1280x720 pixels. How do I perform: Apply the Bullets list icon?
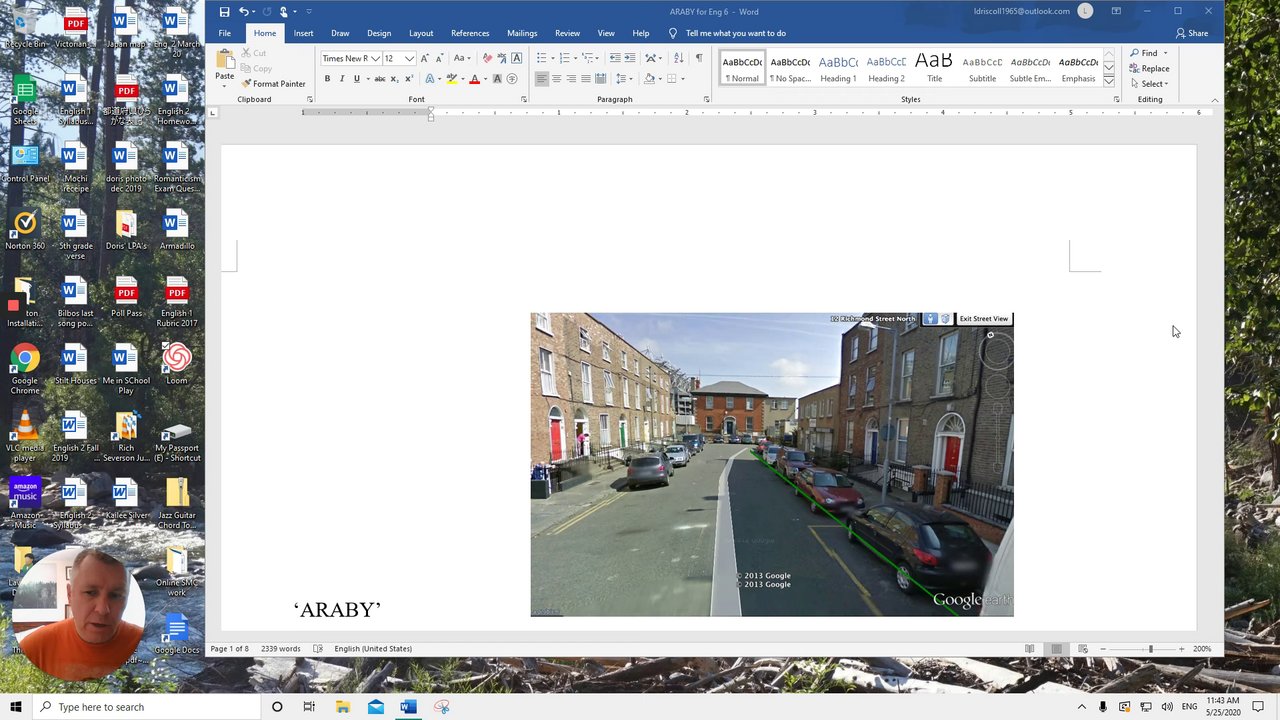[541, 58]
